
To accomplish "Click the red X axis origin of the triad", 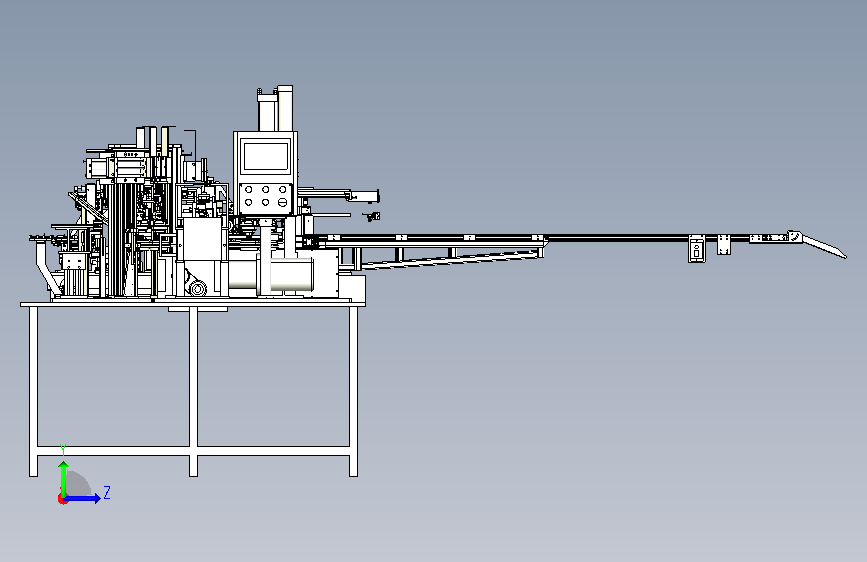I will coord(62,499).
